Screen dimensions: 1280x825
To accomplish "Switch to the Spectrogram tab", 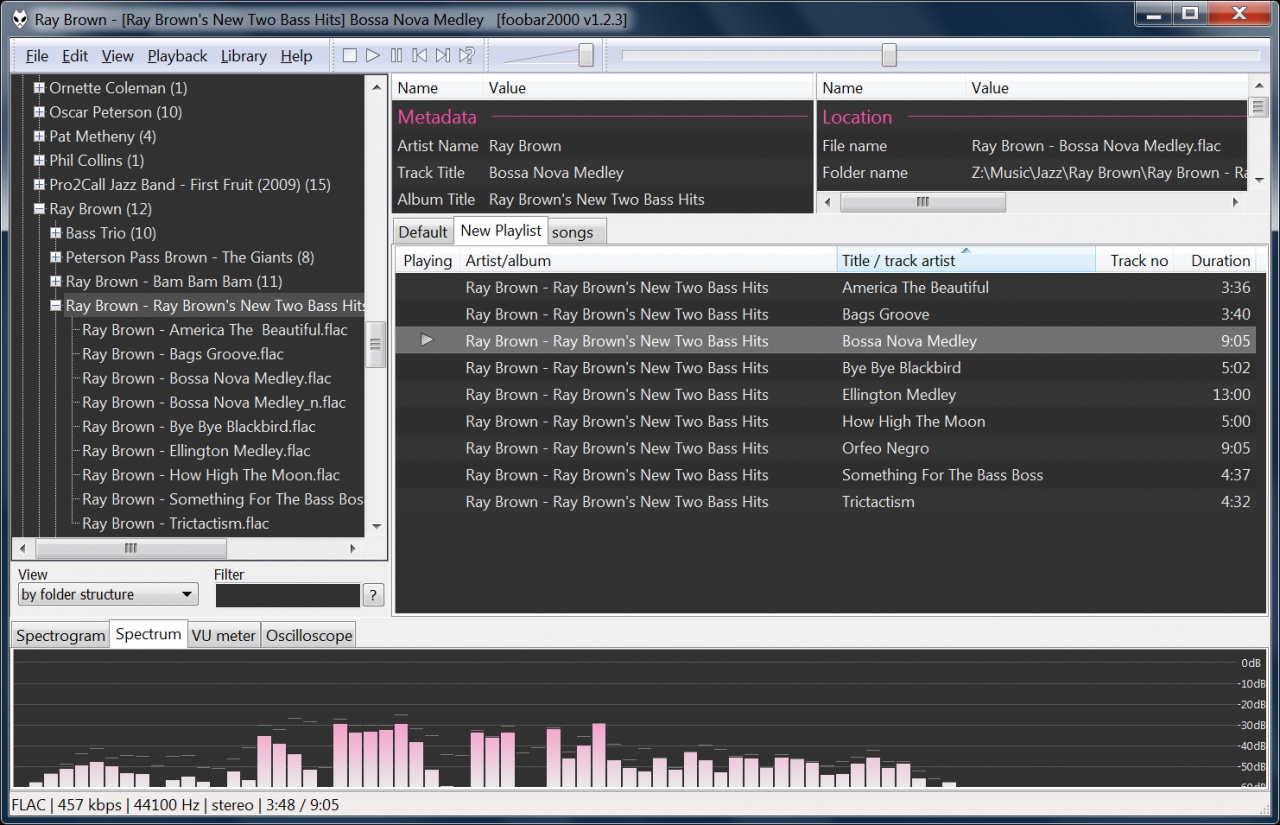I will pyautogui.click(x=60, y=636).
